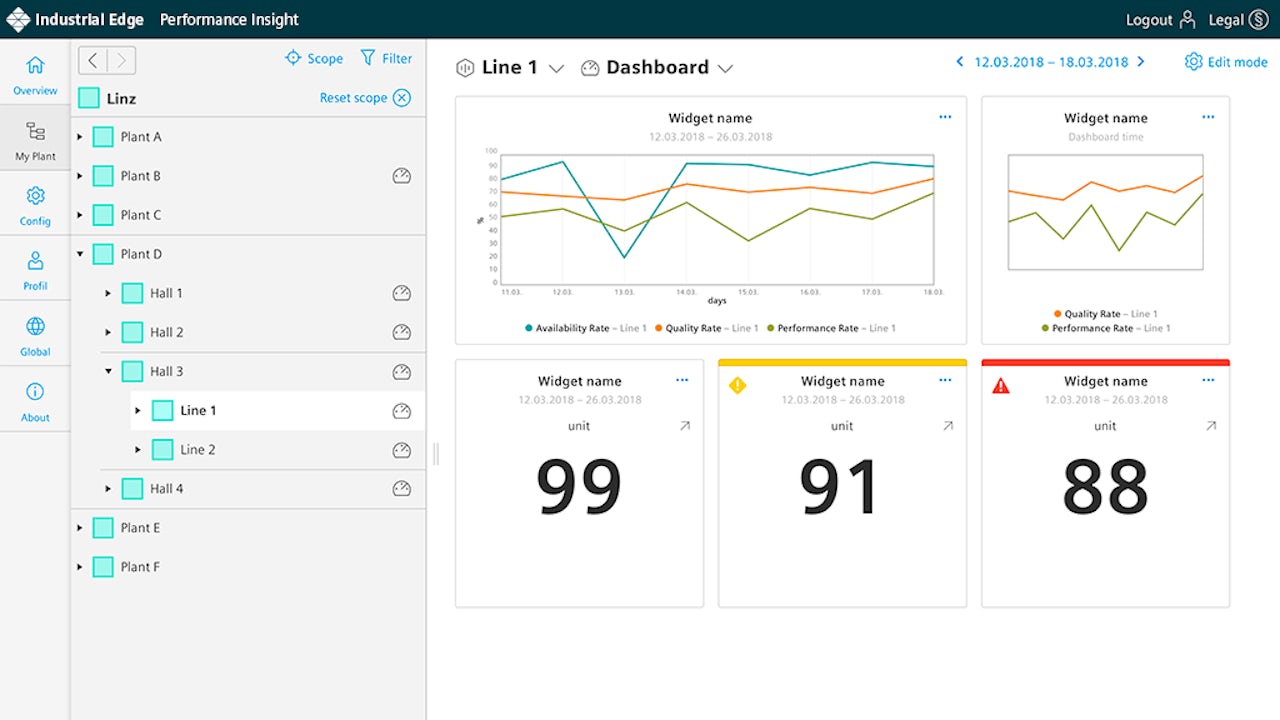The width and height of the screenshot is (1280, 720).
Task: Click the clock icon next to Line 1
Action: pyautogui.click(x=401, y=410)
